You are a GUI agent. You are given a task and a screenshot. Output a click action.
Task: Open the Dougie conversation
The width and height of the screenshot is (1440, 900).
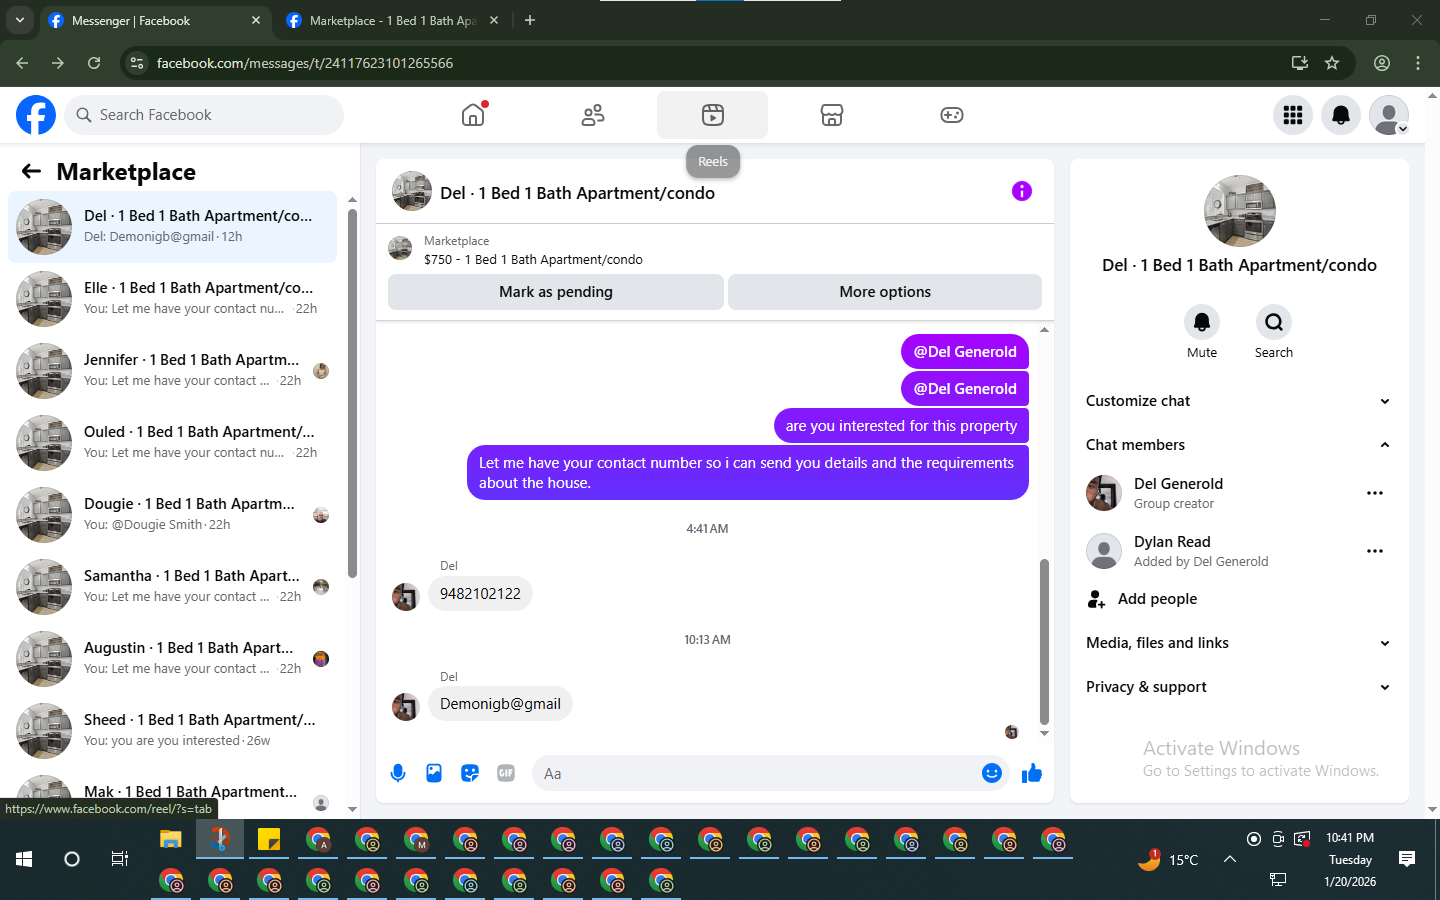[172, 515]
